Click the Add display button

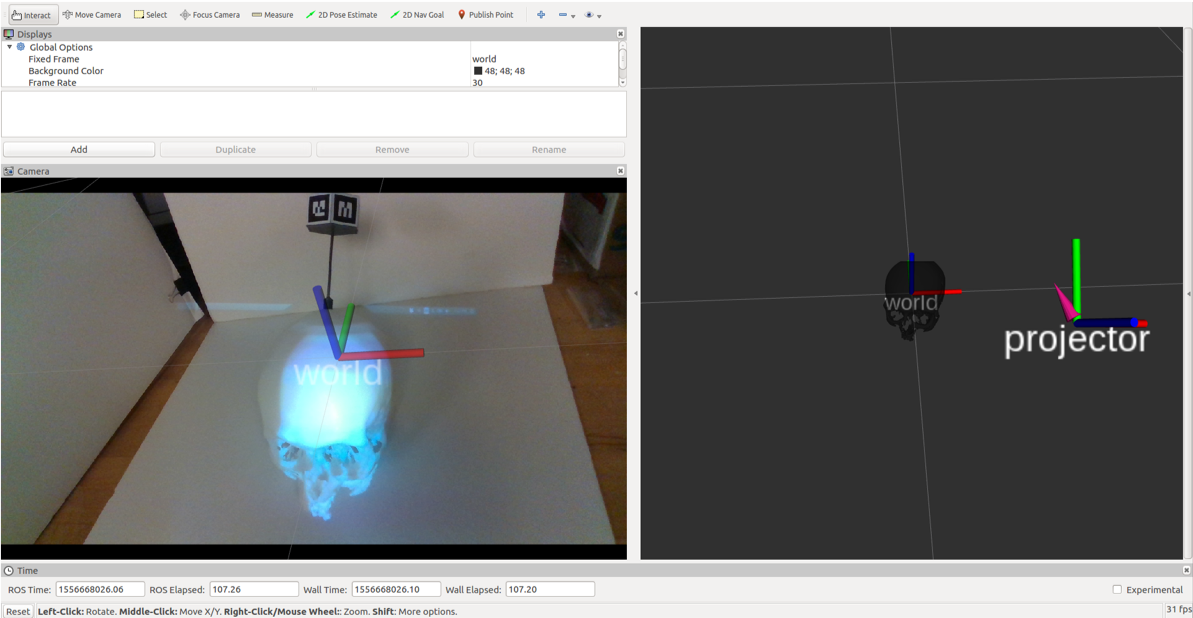79,150
